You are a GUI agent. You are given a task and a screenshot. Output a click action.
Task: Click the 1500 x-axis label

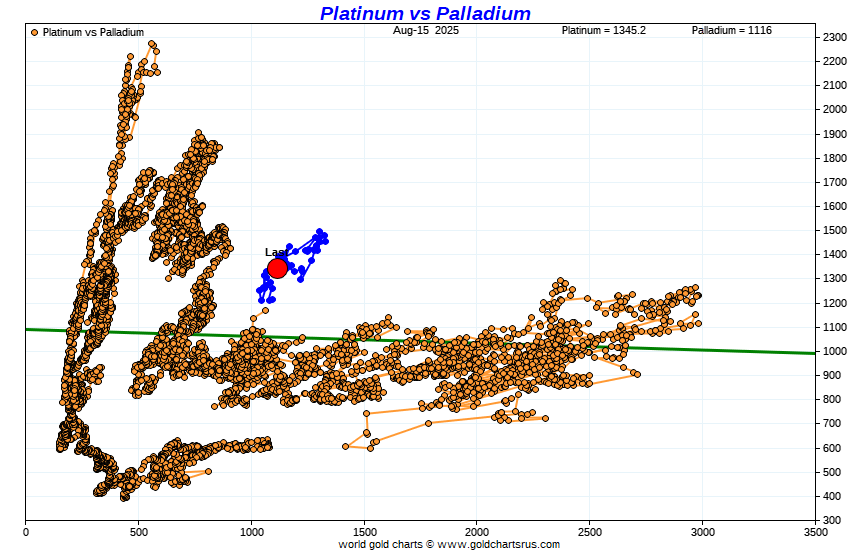coord(364,532)
